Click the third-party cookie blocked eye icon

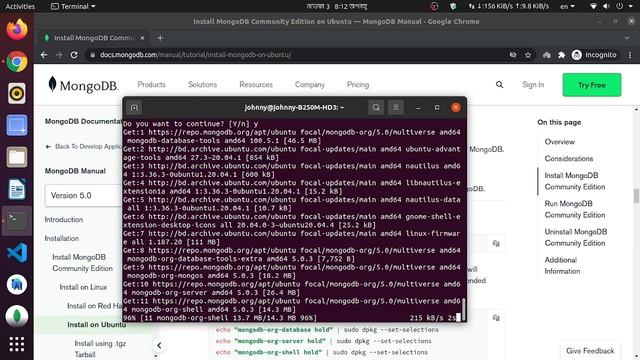[513, 55]
